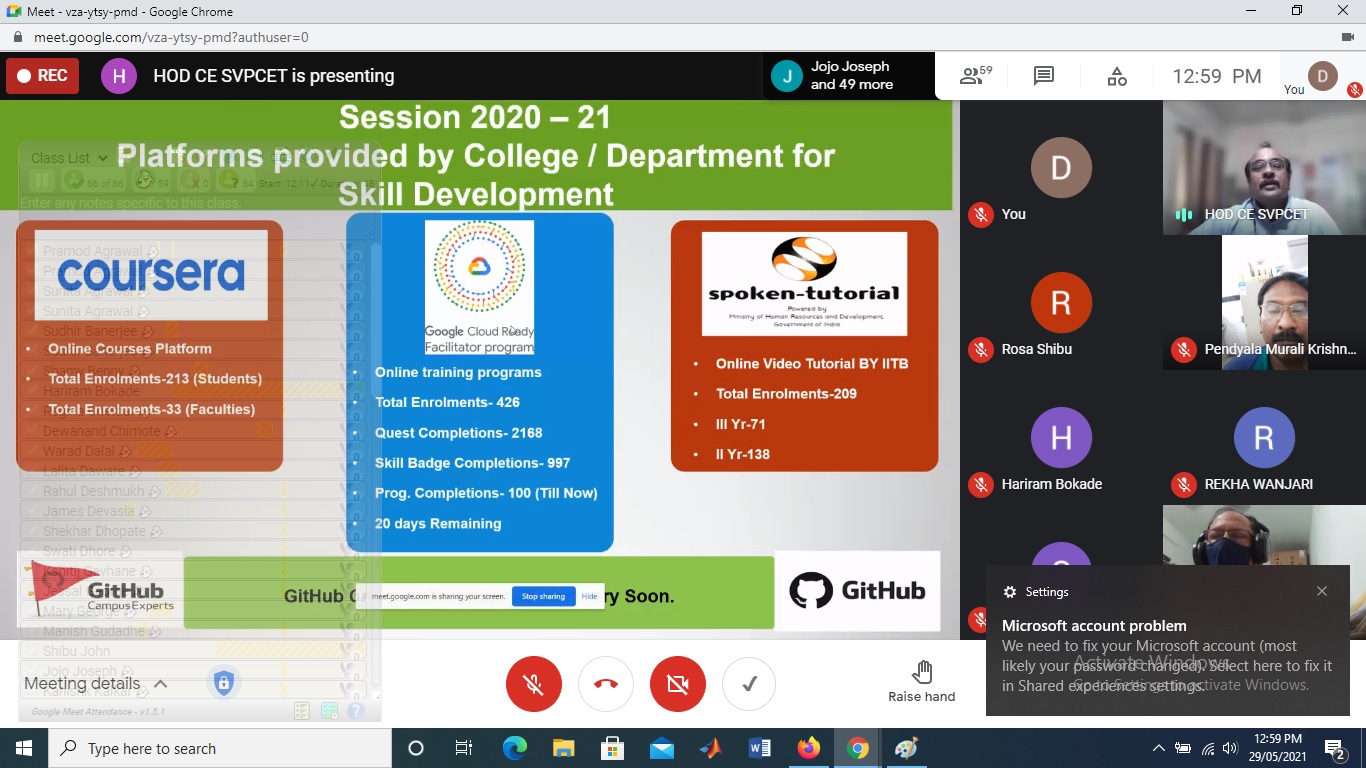Click the site lock icon in address bar

[x=18, y=37]
